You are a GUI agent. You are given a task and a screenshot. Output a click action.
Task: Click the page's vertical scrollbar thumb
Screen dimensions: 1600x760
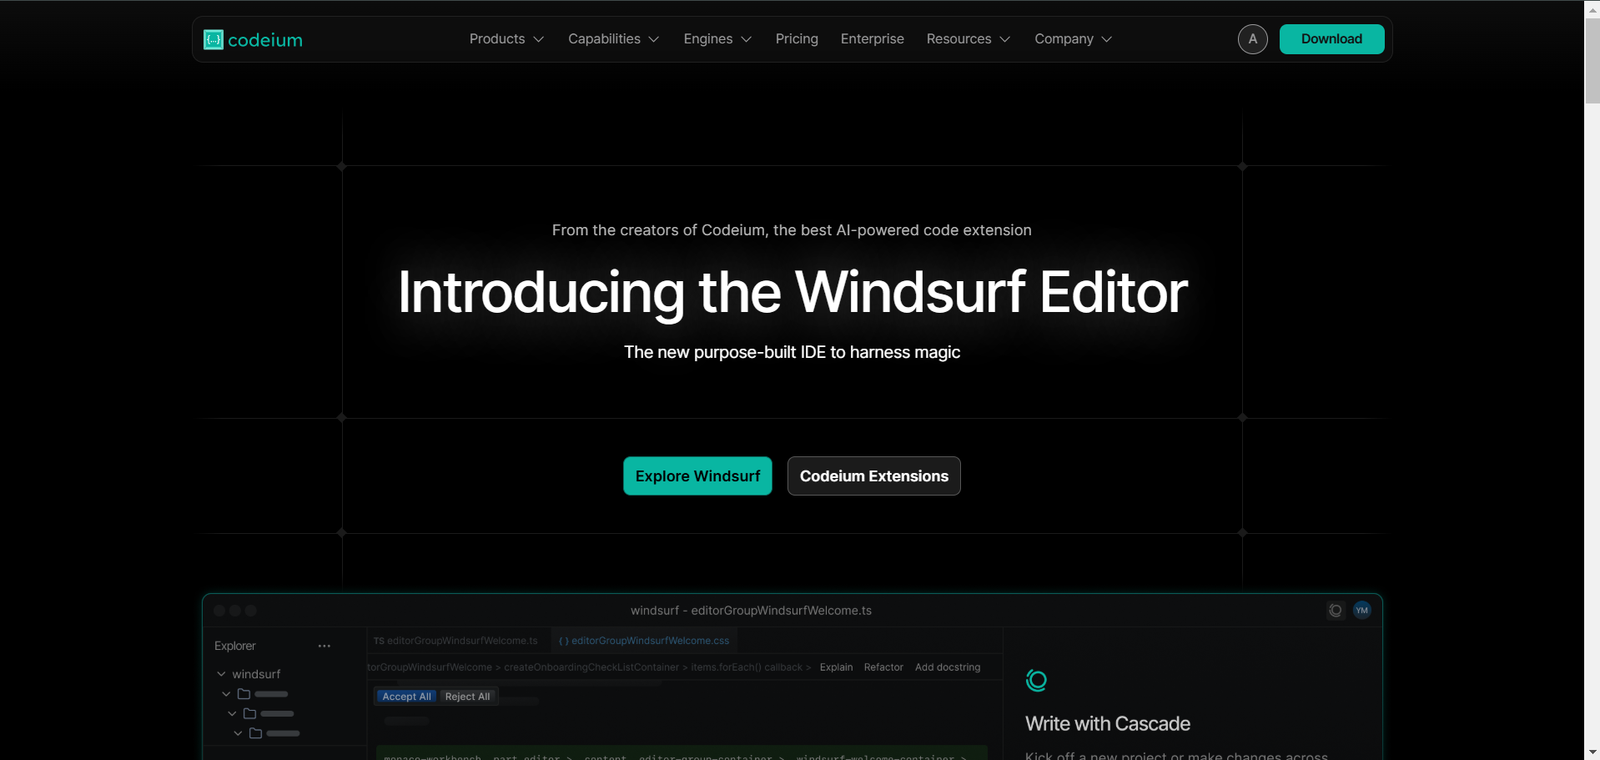coord(1592,59)
